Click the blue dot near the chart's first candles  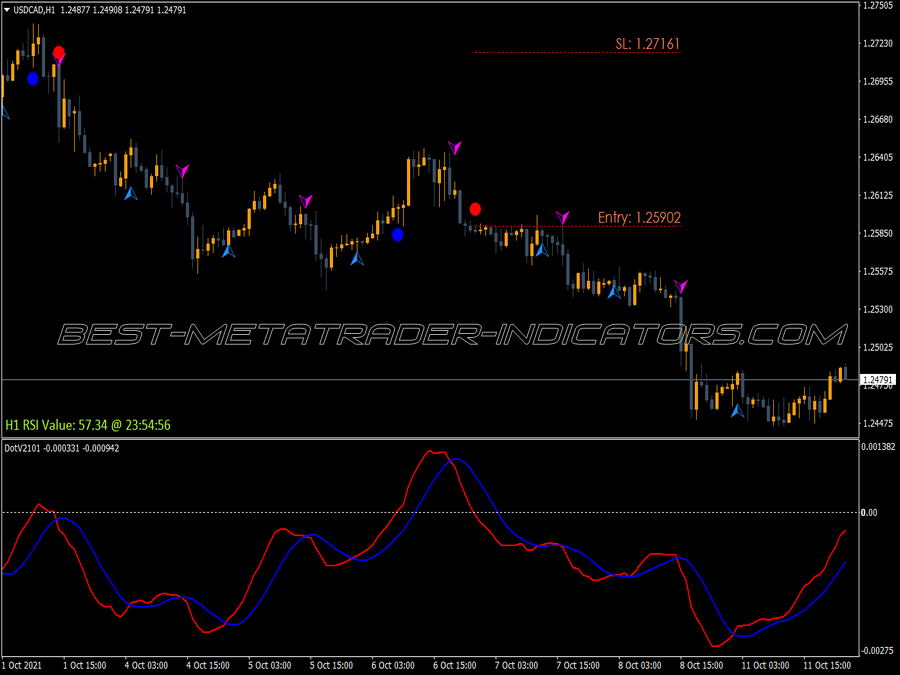pos(33,79)
